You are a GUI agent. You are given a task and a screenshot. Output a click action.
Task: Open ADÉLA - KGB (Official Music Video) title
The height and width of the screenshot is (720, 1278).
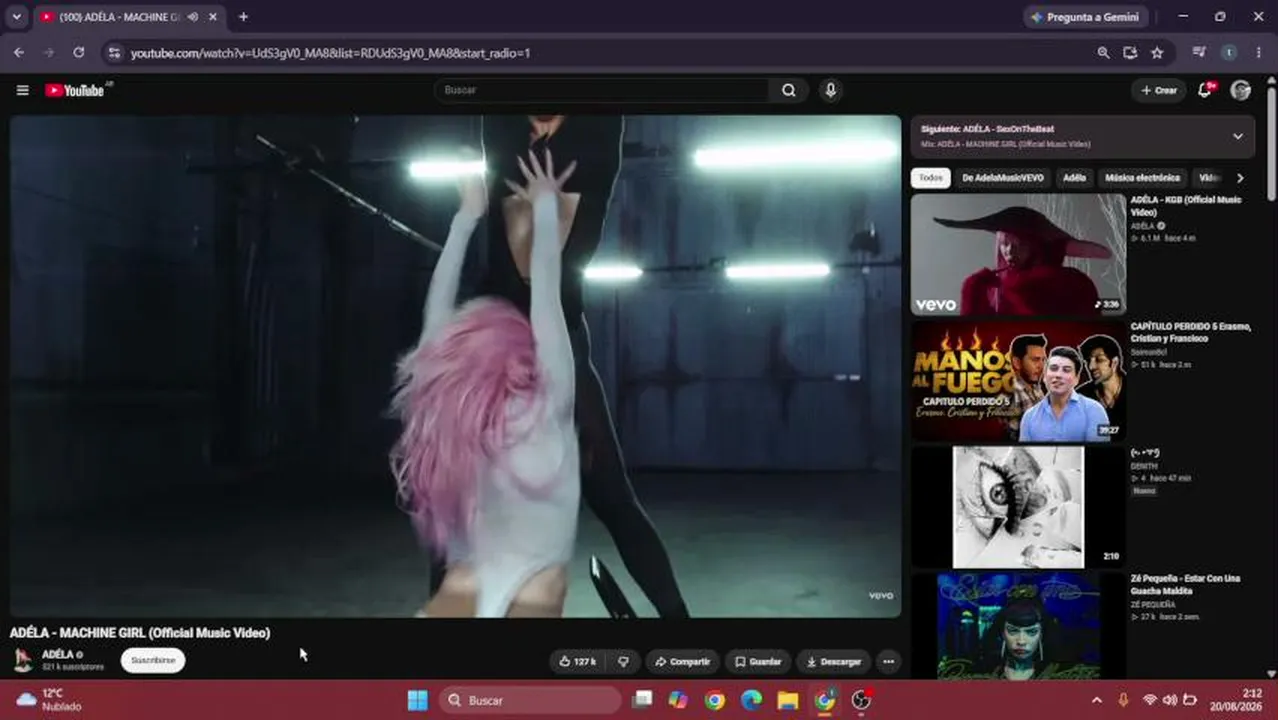1186,206
